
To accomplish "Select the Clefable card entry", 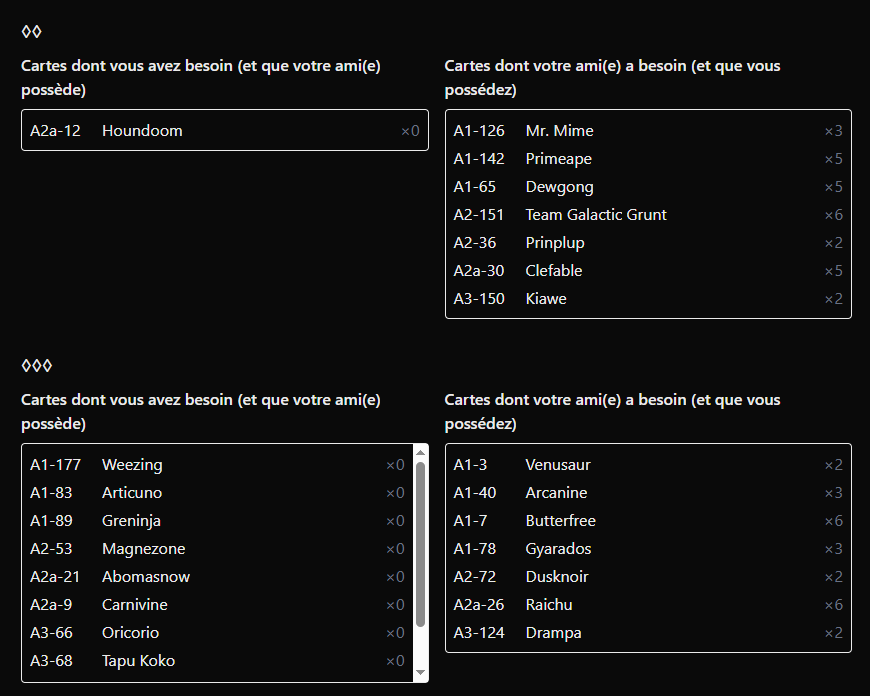I will (647, 271).
